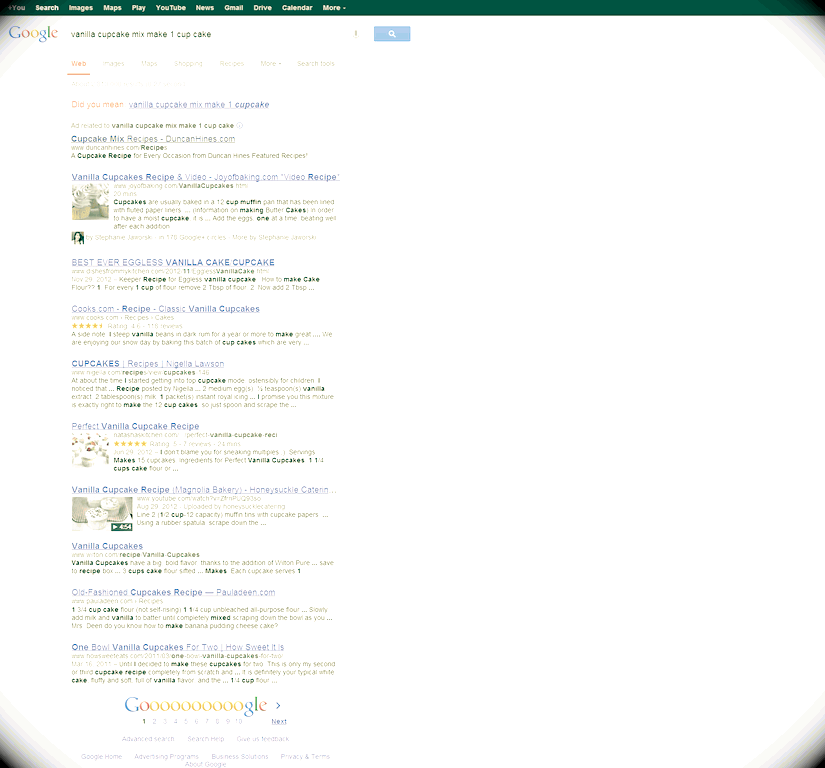The width and height of the screenshot is (825, 768).
Task: Open Cooks.com Classic Vanilla Cupcakes result
Action: coord(166,309)
